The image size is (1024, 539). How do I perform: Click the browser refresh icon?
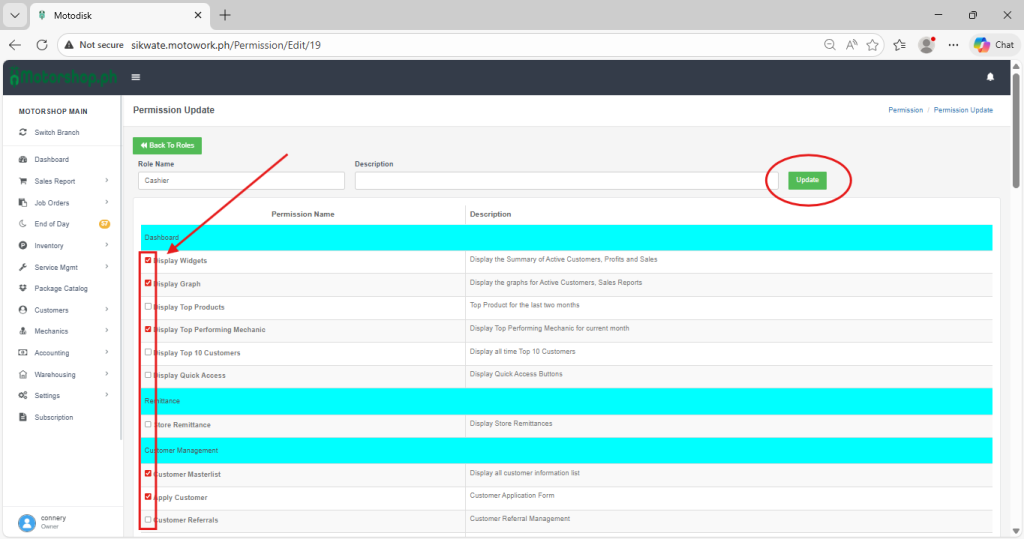[42, 45]
